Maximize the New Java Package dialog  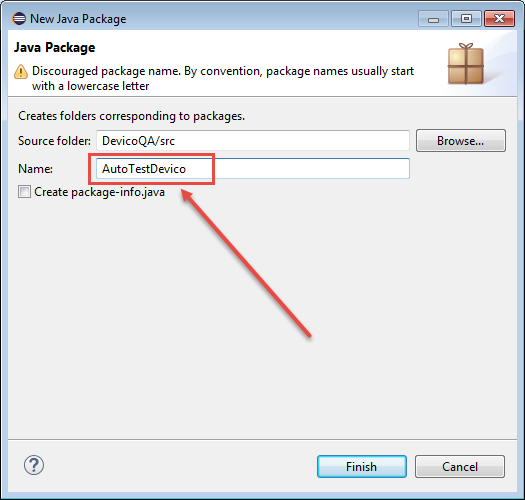[466, 19]
